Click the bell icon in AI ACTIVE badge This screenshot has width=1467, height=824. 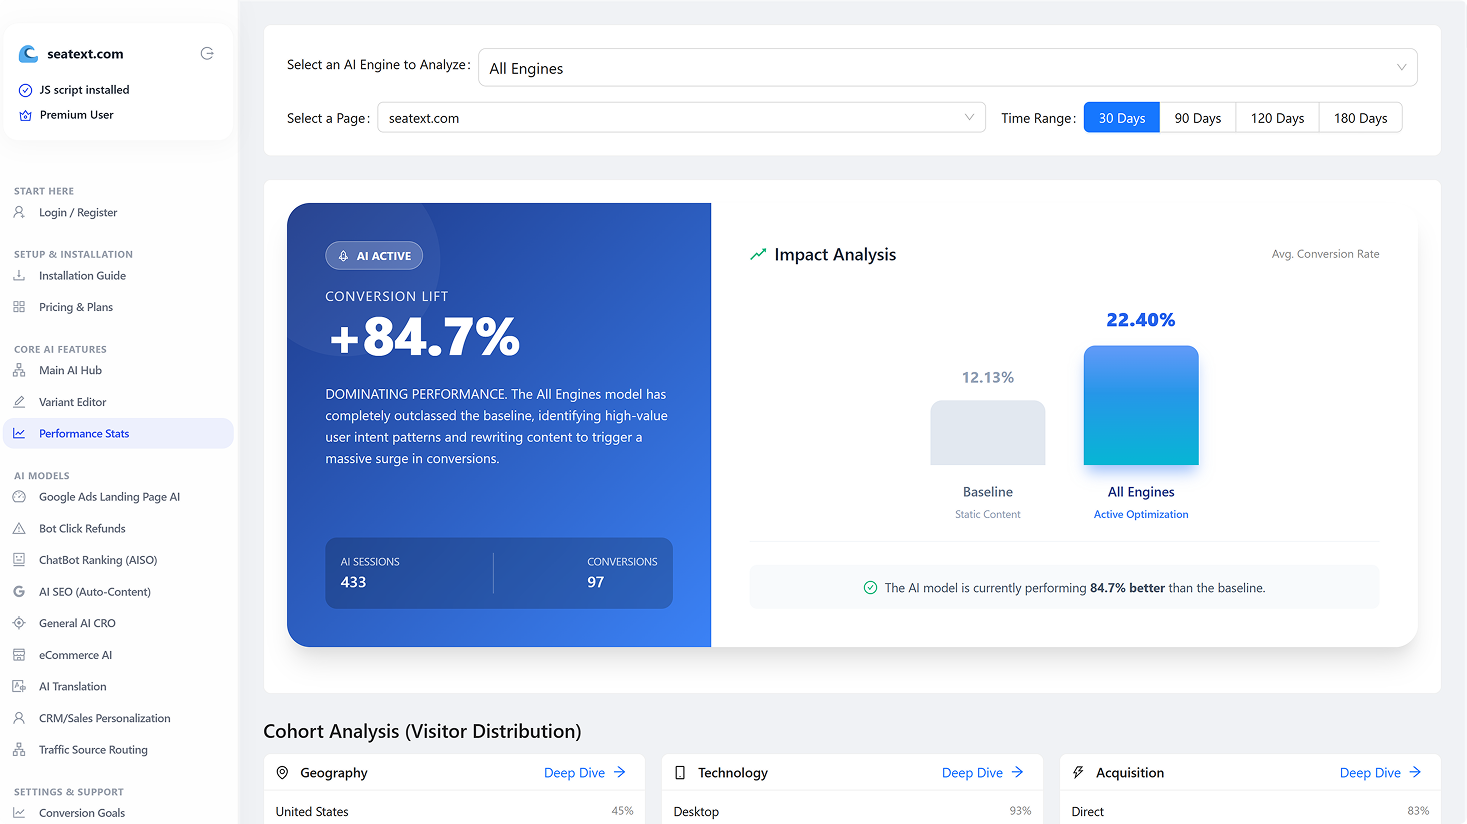point(343,256)
